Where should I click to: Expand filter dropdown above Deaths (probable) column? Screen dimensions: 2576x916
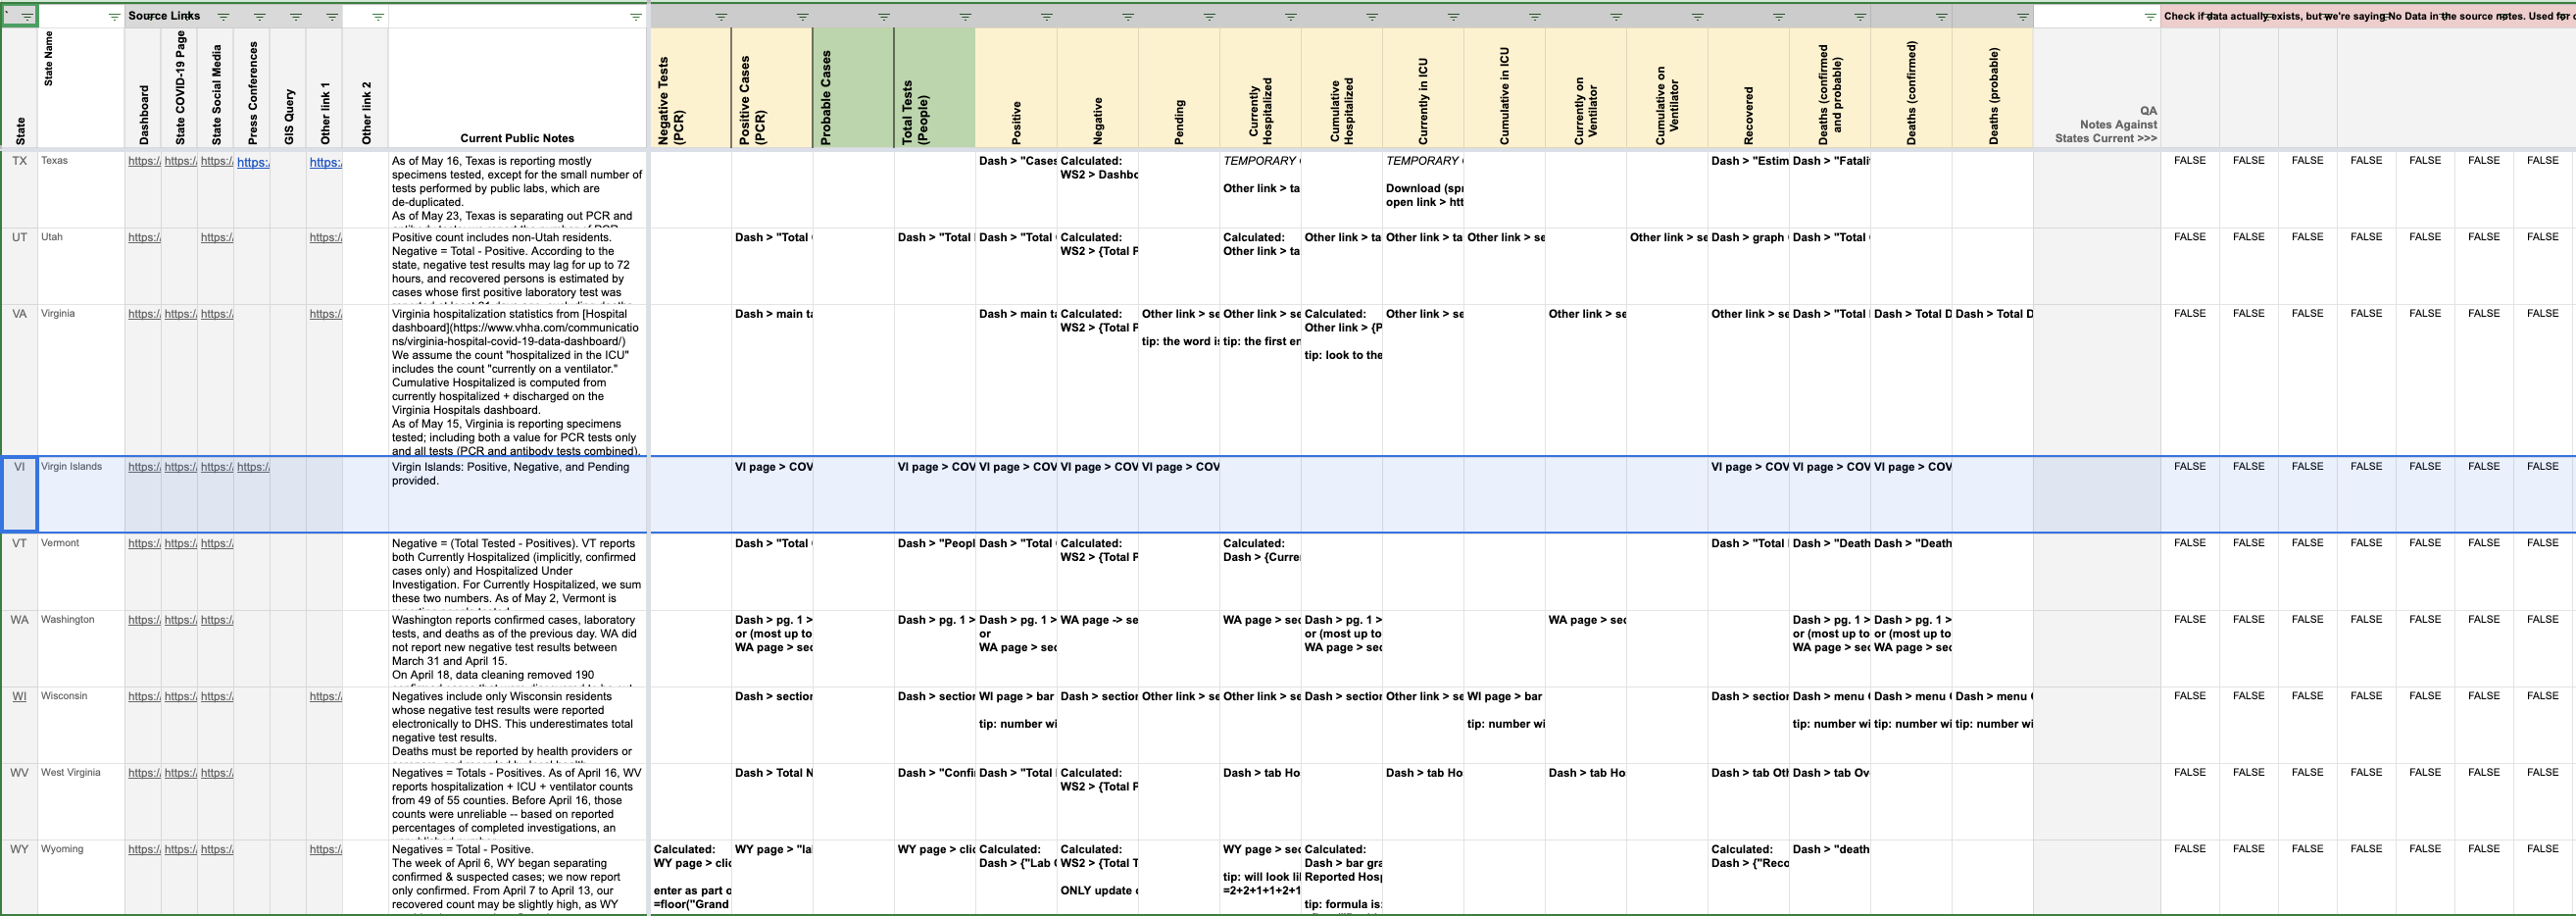pos(2023,17)
